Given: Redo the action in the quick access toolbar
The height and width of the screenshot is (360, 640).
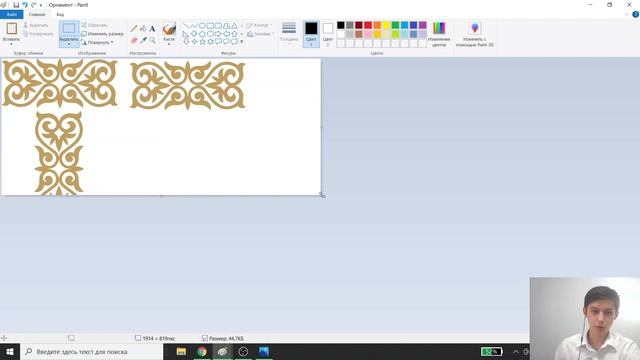Looking at the screenshot, I should pos(33,5).
